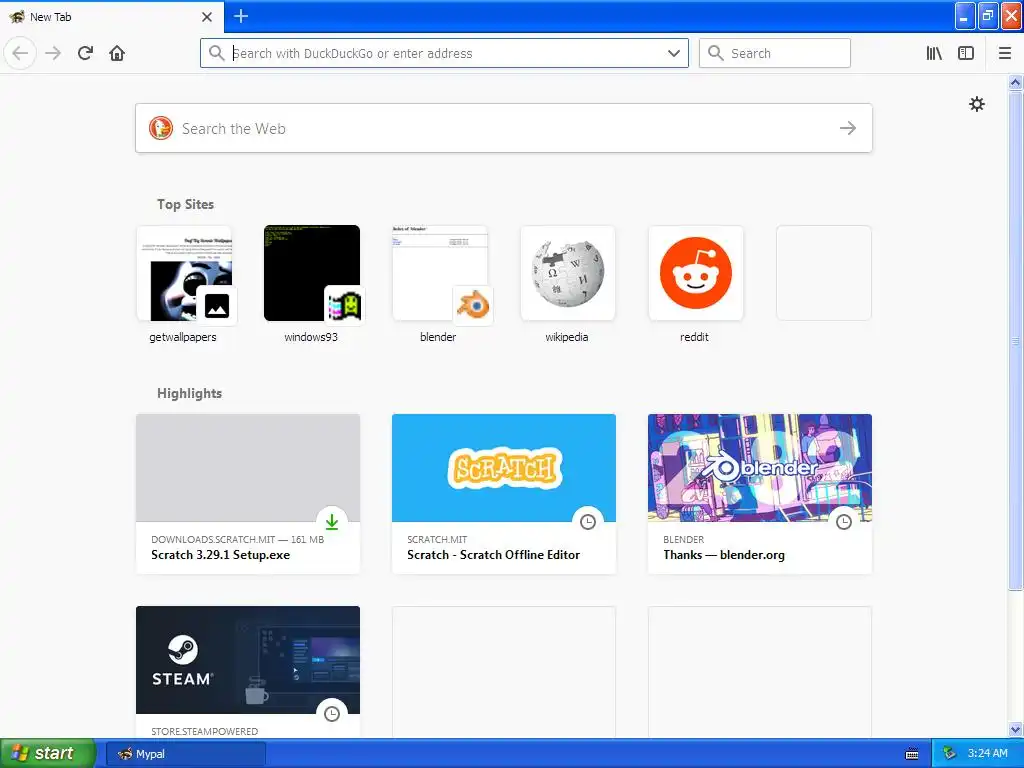The width and height of the screenshot is (1024, 768).
Task: Select the Mypal taskbar button
Action: (186, 754)
